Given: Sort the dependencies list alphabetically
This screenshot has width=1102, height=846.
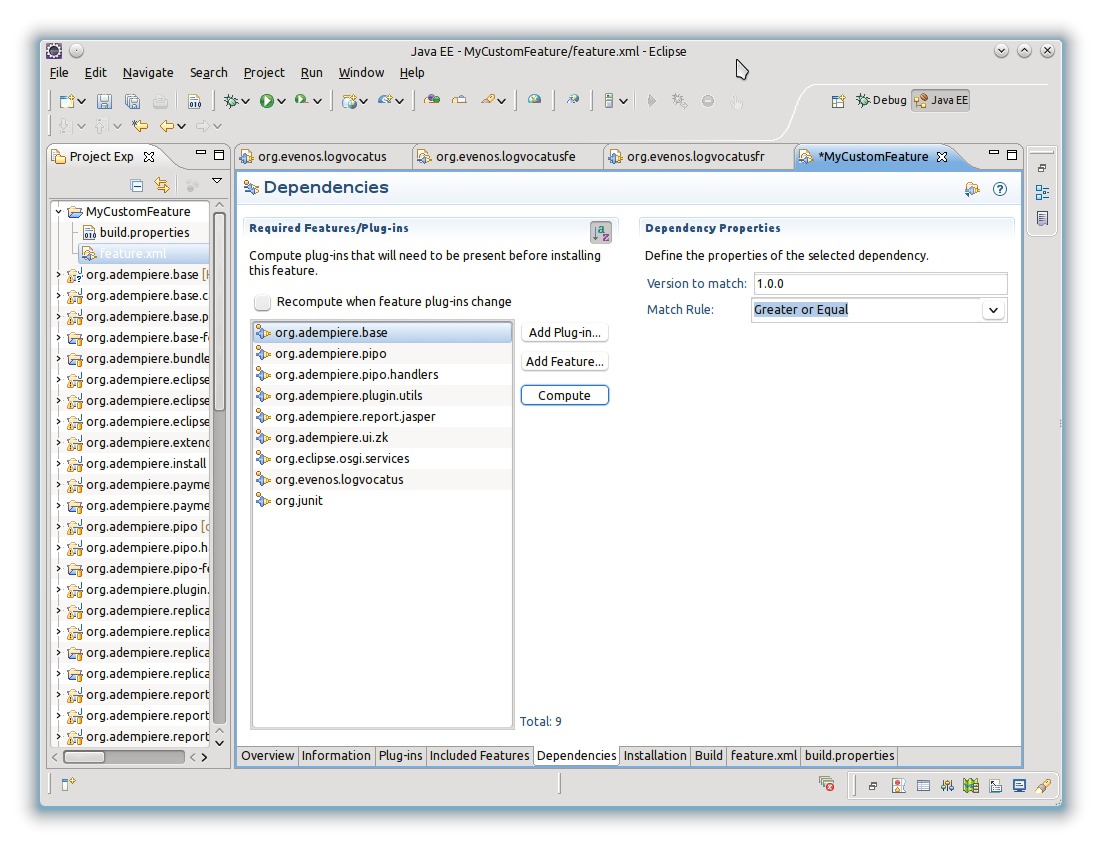Looking at the screenshot, I should coord(600,233).
